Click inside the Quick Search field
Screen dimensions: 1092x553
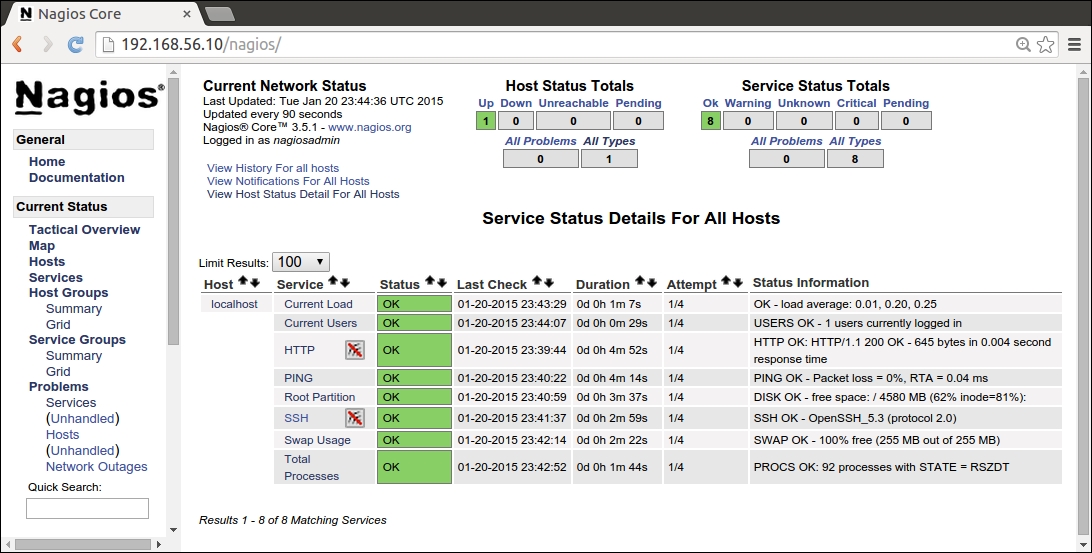coord(87,509)
